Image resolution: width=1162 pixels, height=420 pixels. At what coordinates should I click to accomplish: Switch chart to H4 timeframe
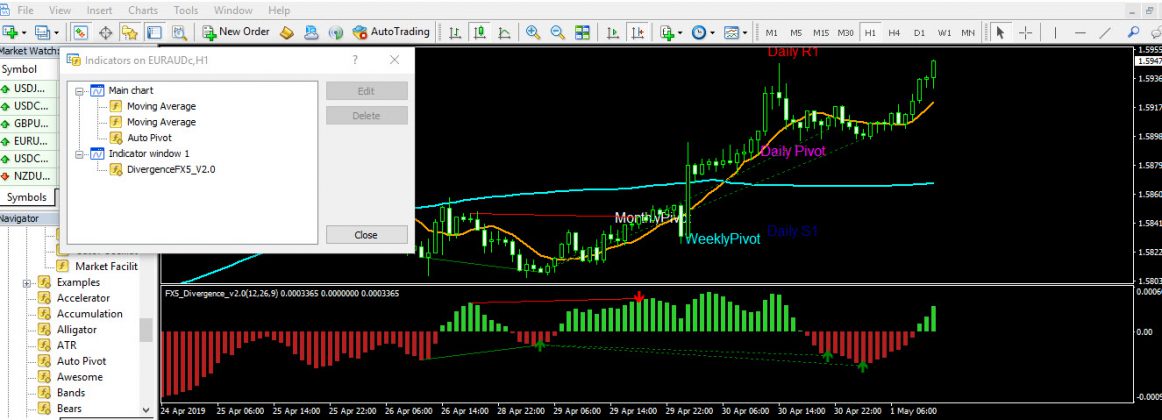(x=894, y=33)
